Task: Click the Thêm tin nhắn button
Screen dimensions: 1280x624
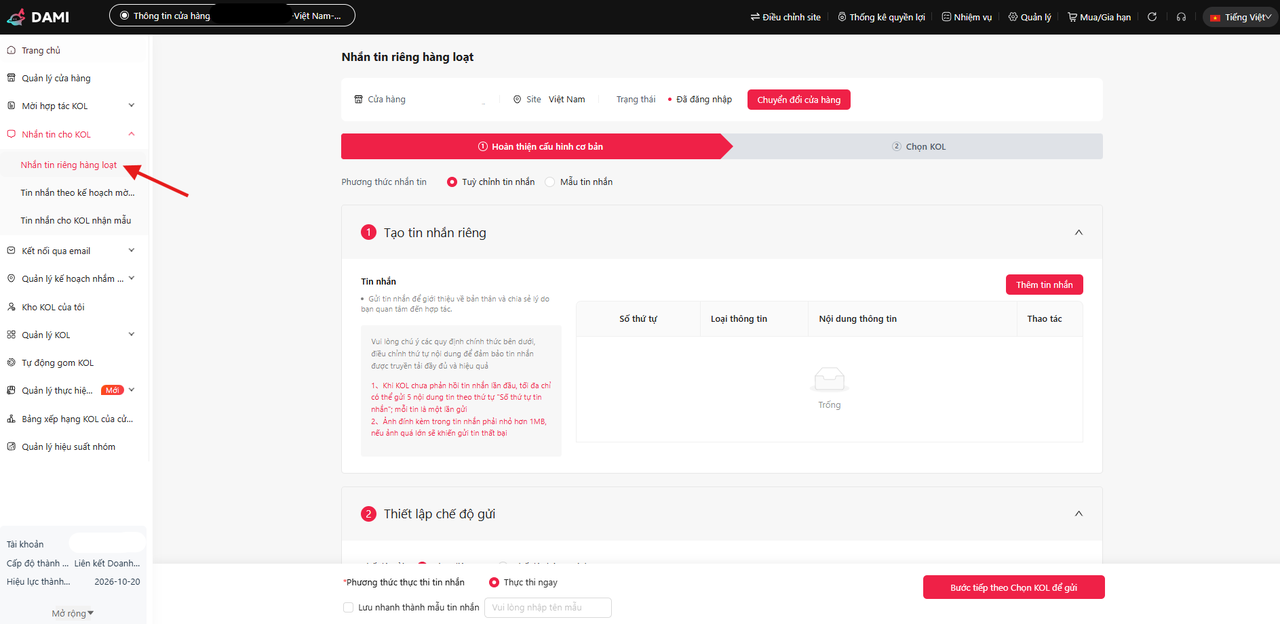Action: (1044, 285)
